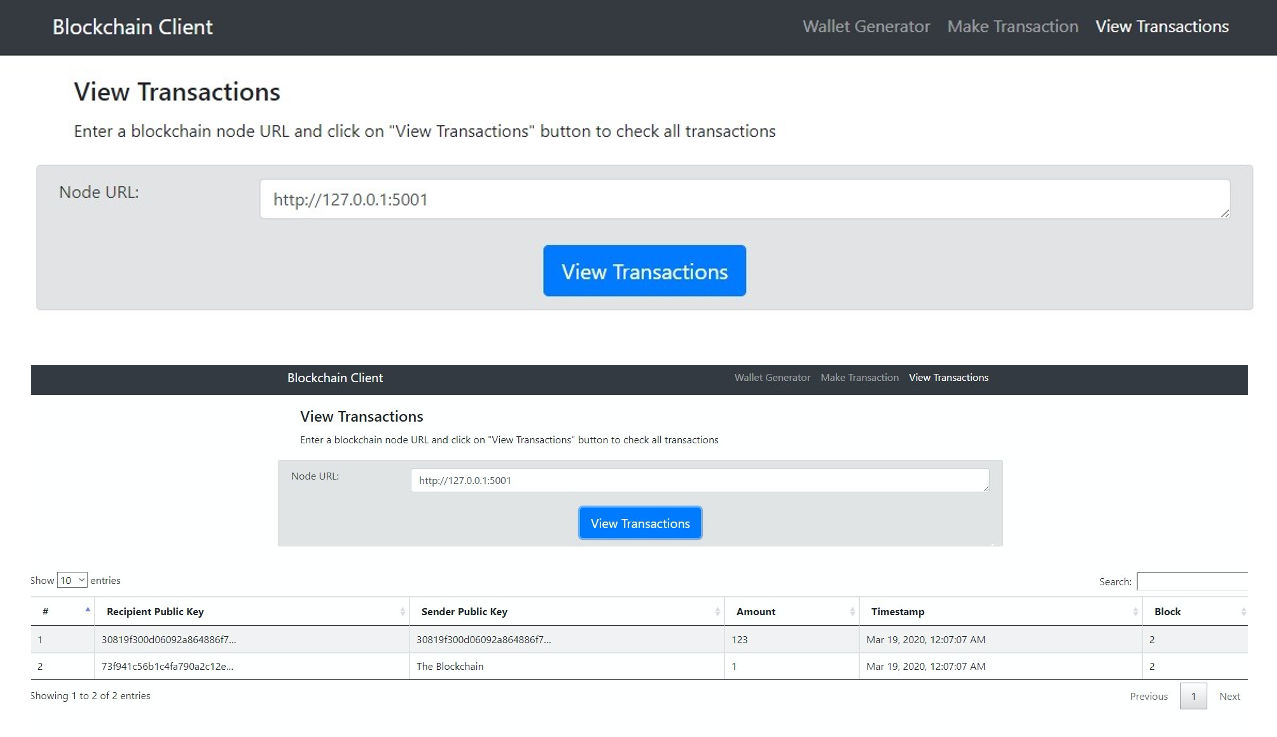Go to Make Transaction page in navbar
Screen dimensions: 1277x737
(1013, 27)
